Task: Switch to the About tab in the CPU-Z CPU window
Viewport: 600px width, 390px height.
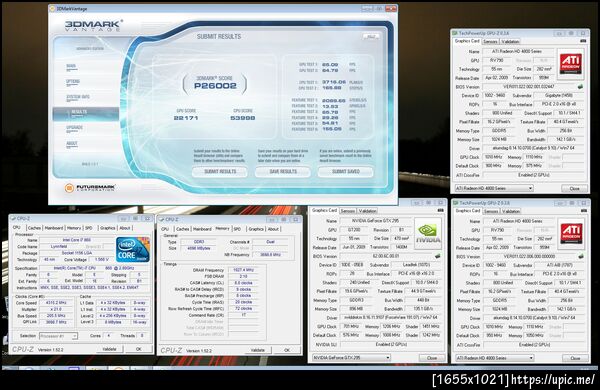Action: 125,228
